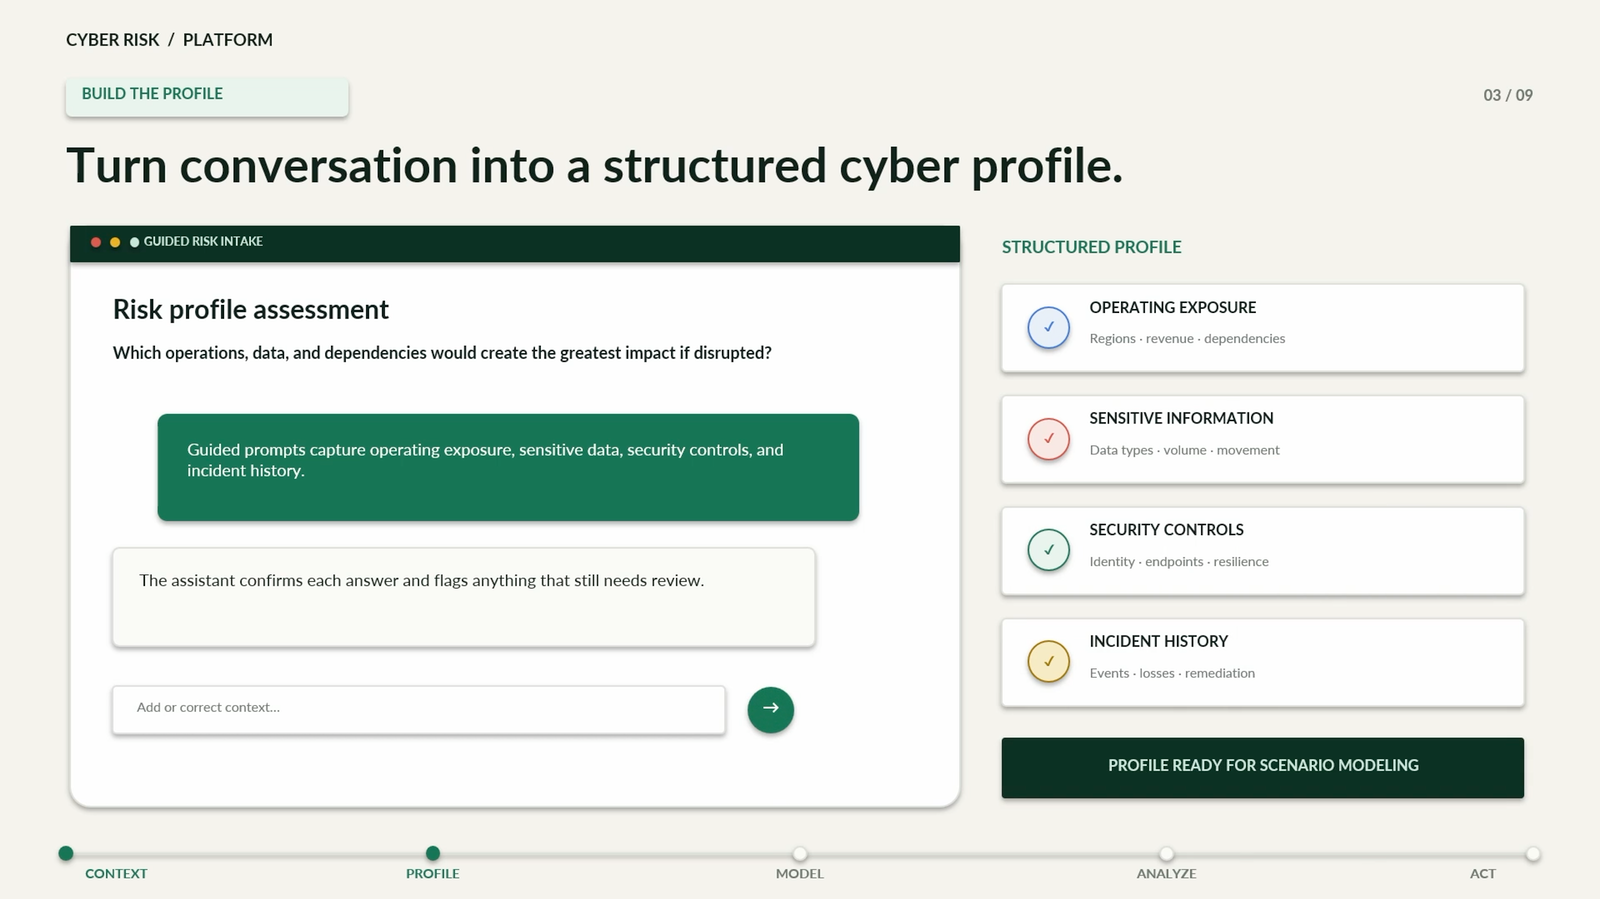Image resolution: width=1600 pixels, height=899 pixels.
Task: Open the Sensitive Information card
Action: (1262, 440)
